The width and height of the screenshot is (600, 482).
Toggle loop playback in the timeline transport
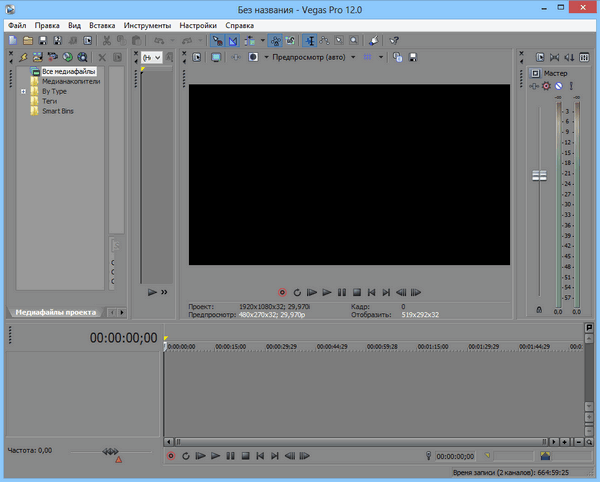185,456
